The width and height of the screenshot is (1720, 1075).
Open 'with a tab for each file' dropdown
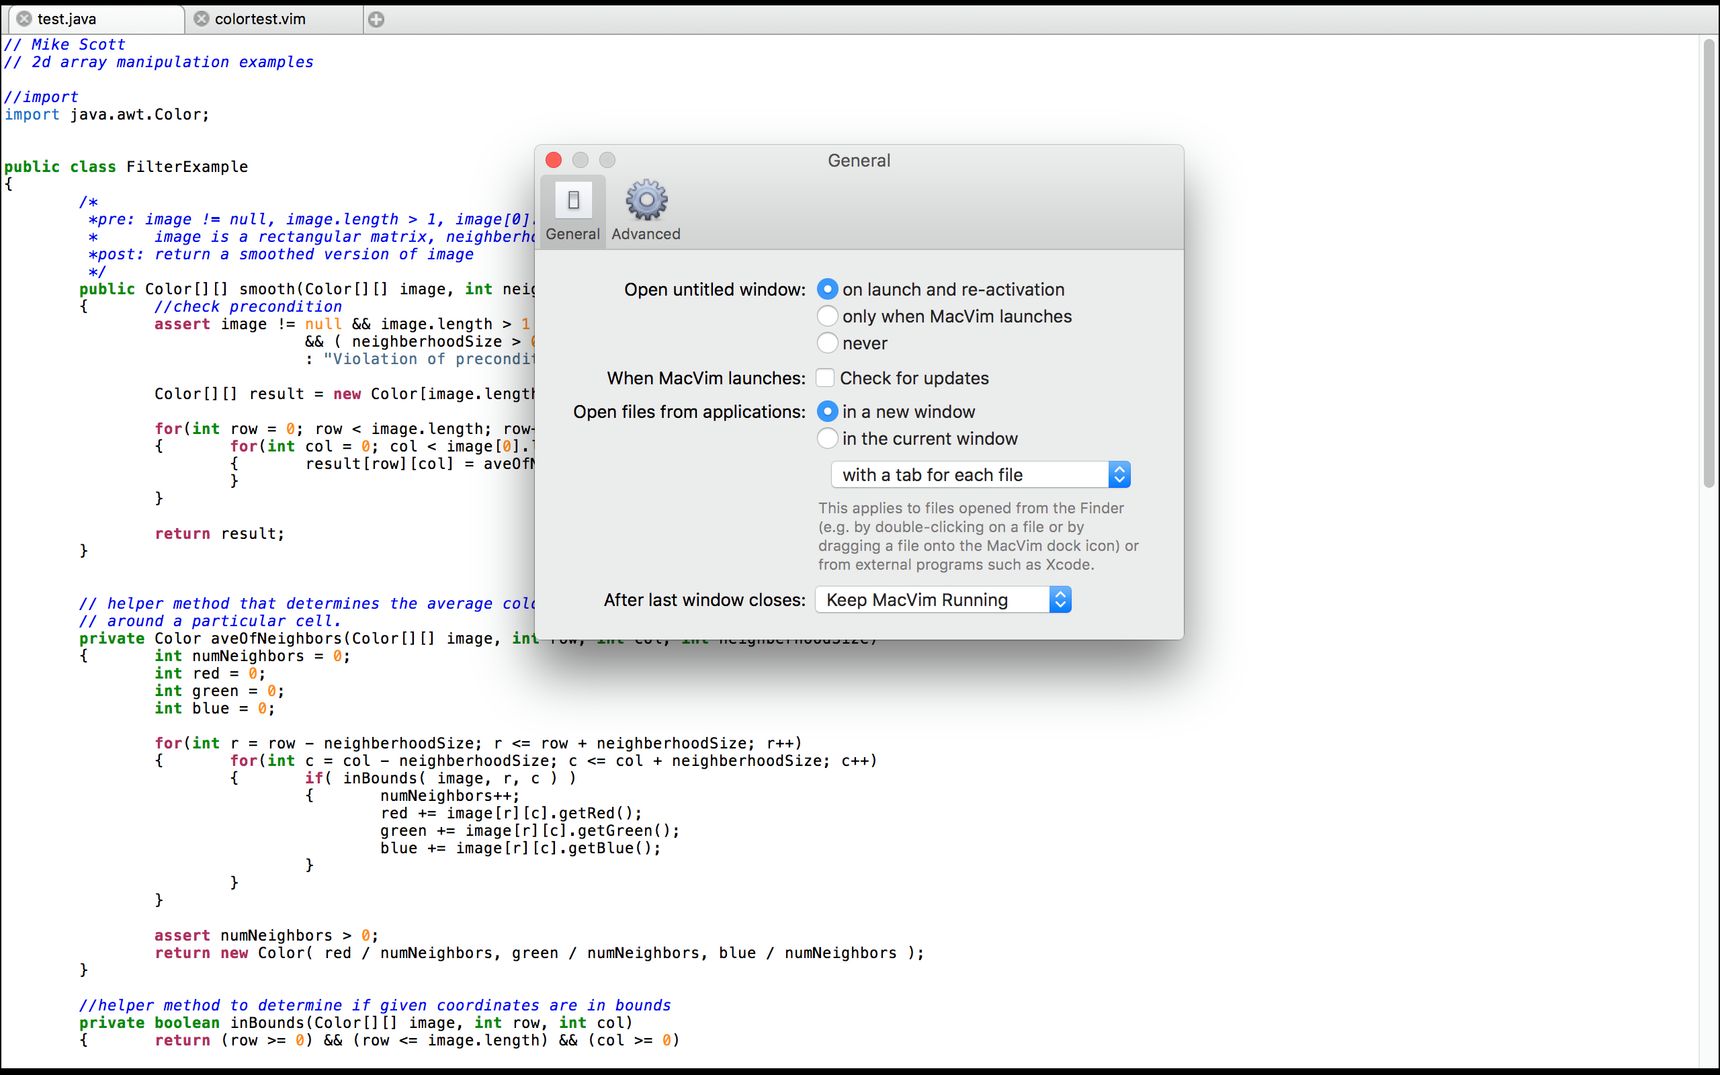[980, 475]
